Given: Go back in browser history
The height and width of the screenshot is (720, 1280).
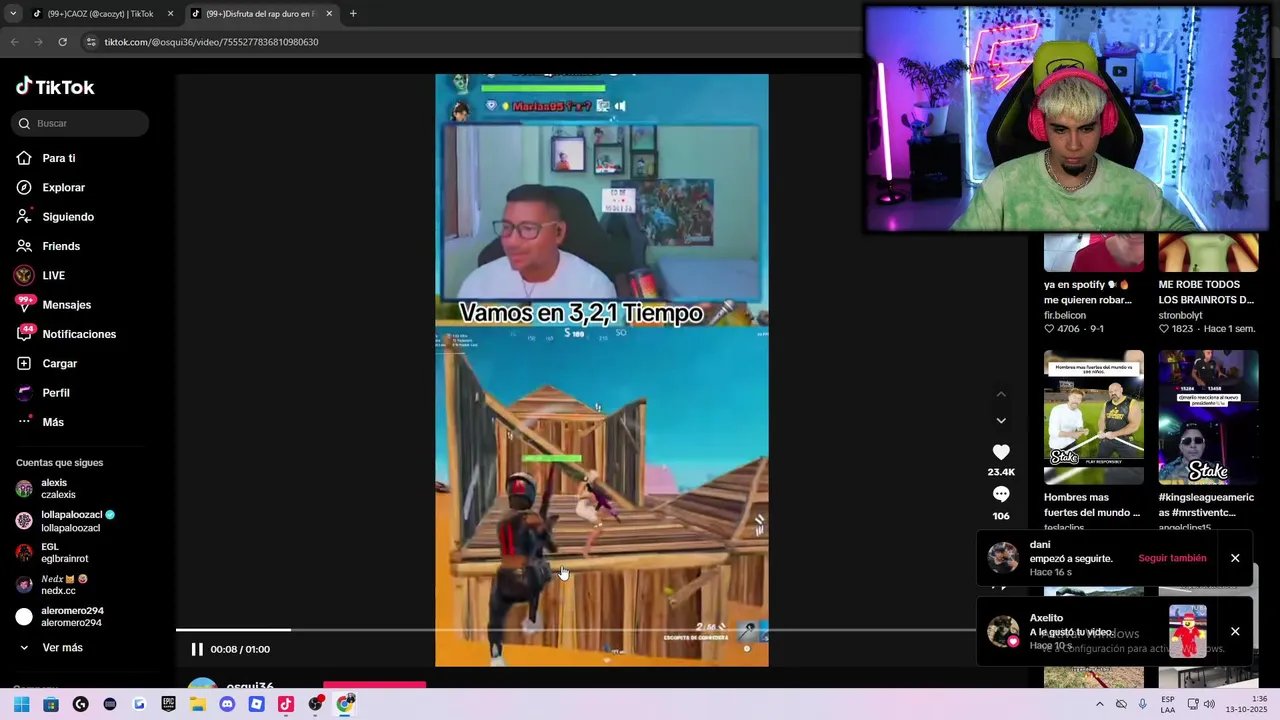Looking at the screenshot, I should pos(14,42).
